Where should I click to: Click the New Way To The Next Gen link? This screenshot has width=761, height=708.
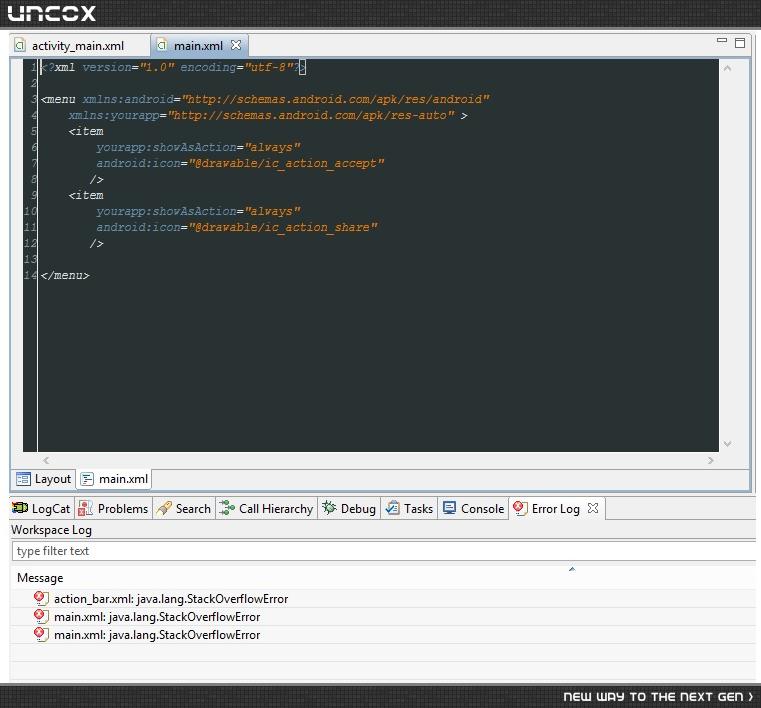[x=658, y=697]
